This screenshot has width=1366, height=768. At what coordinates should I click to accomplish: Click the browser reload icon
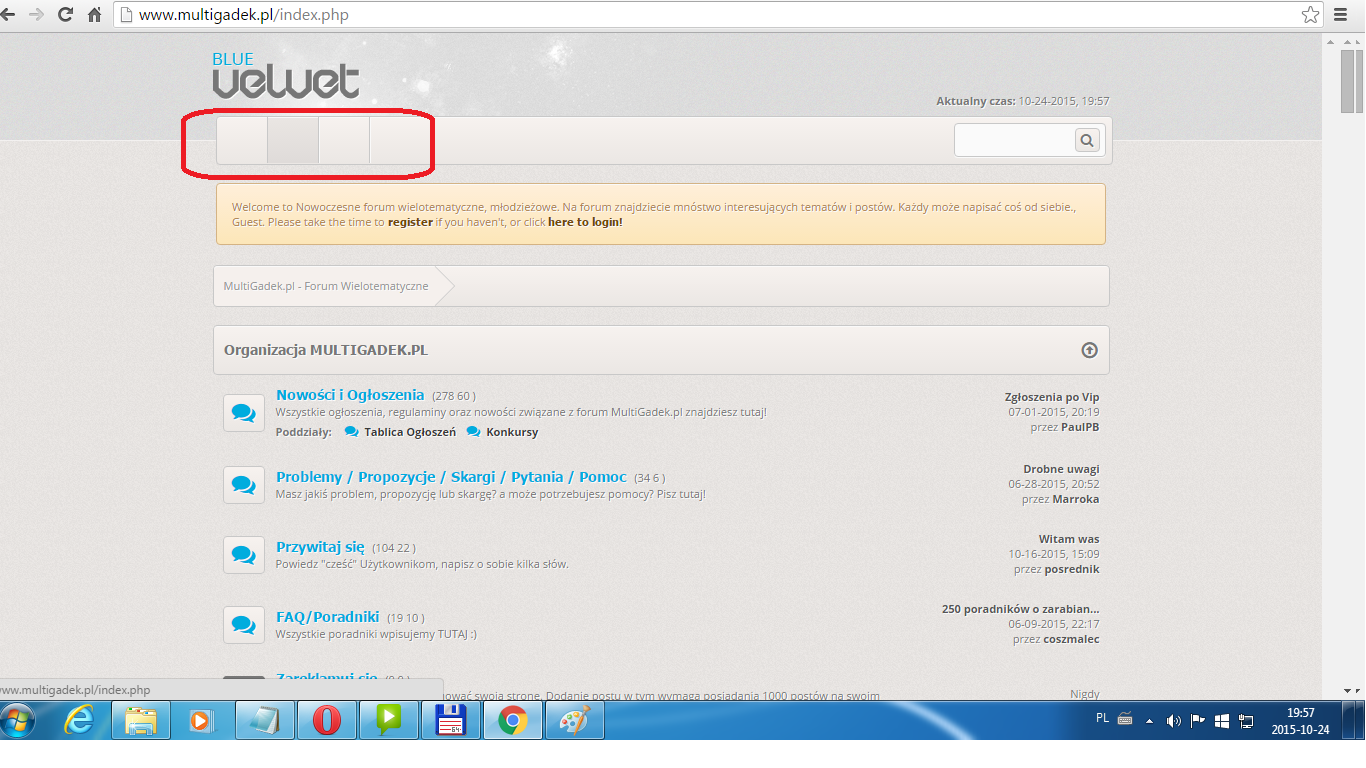65,14
